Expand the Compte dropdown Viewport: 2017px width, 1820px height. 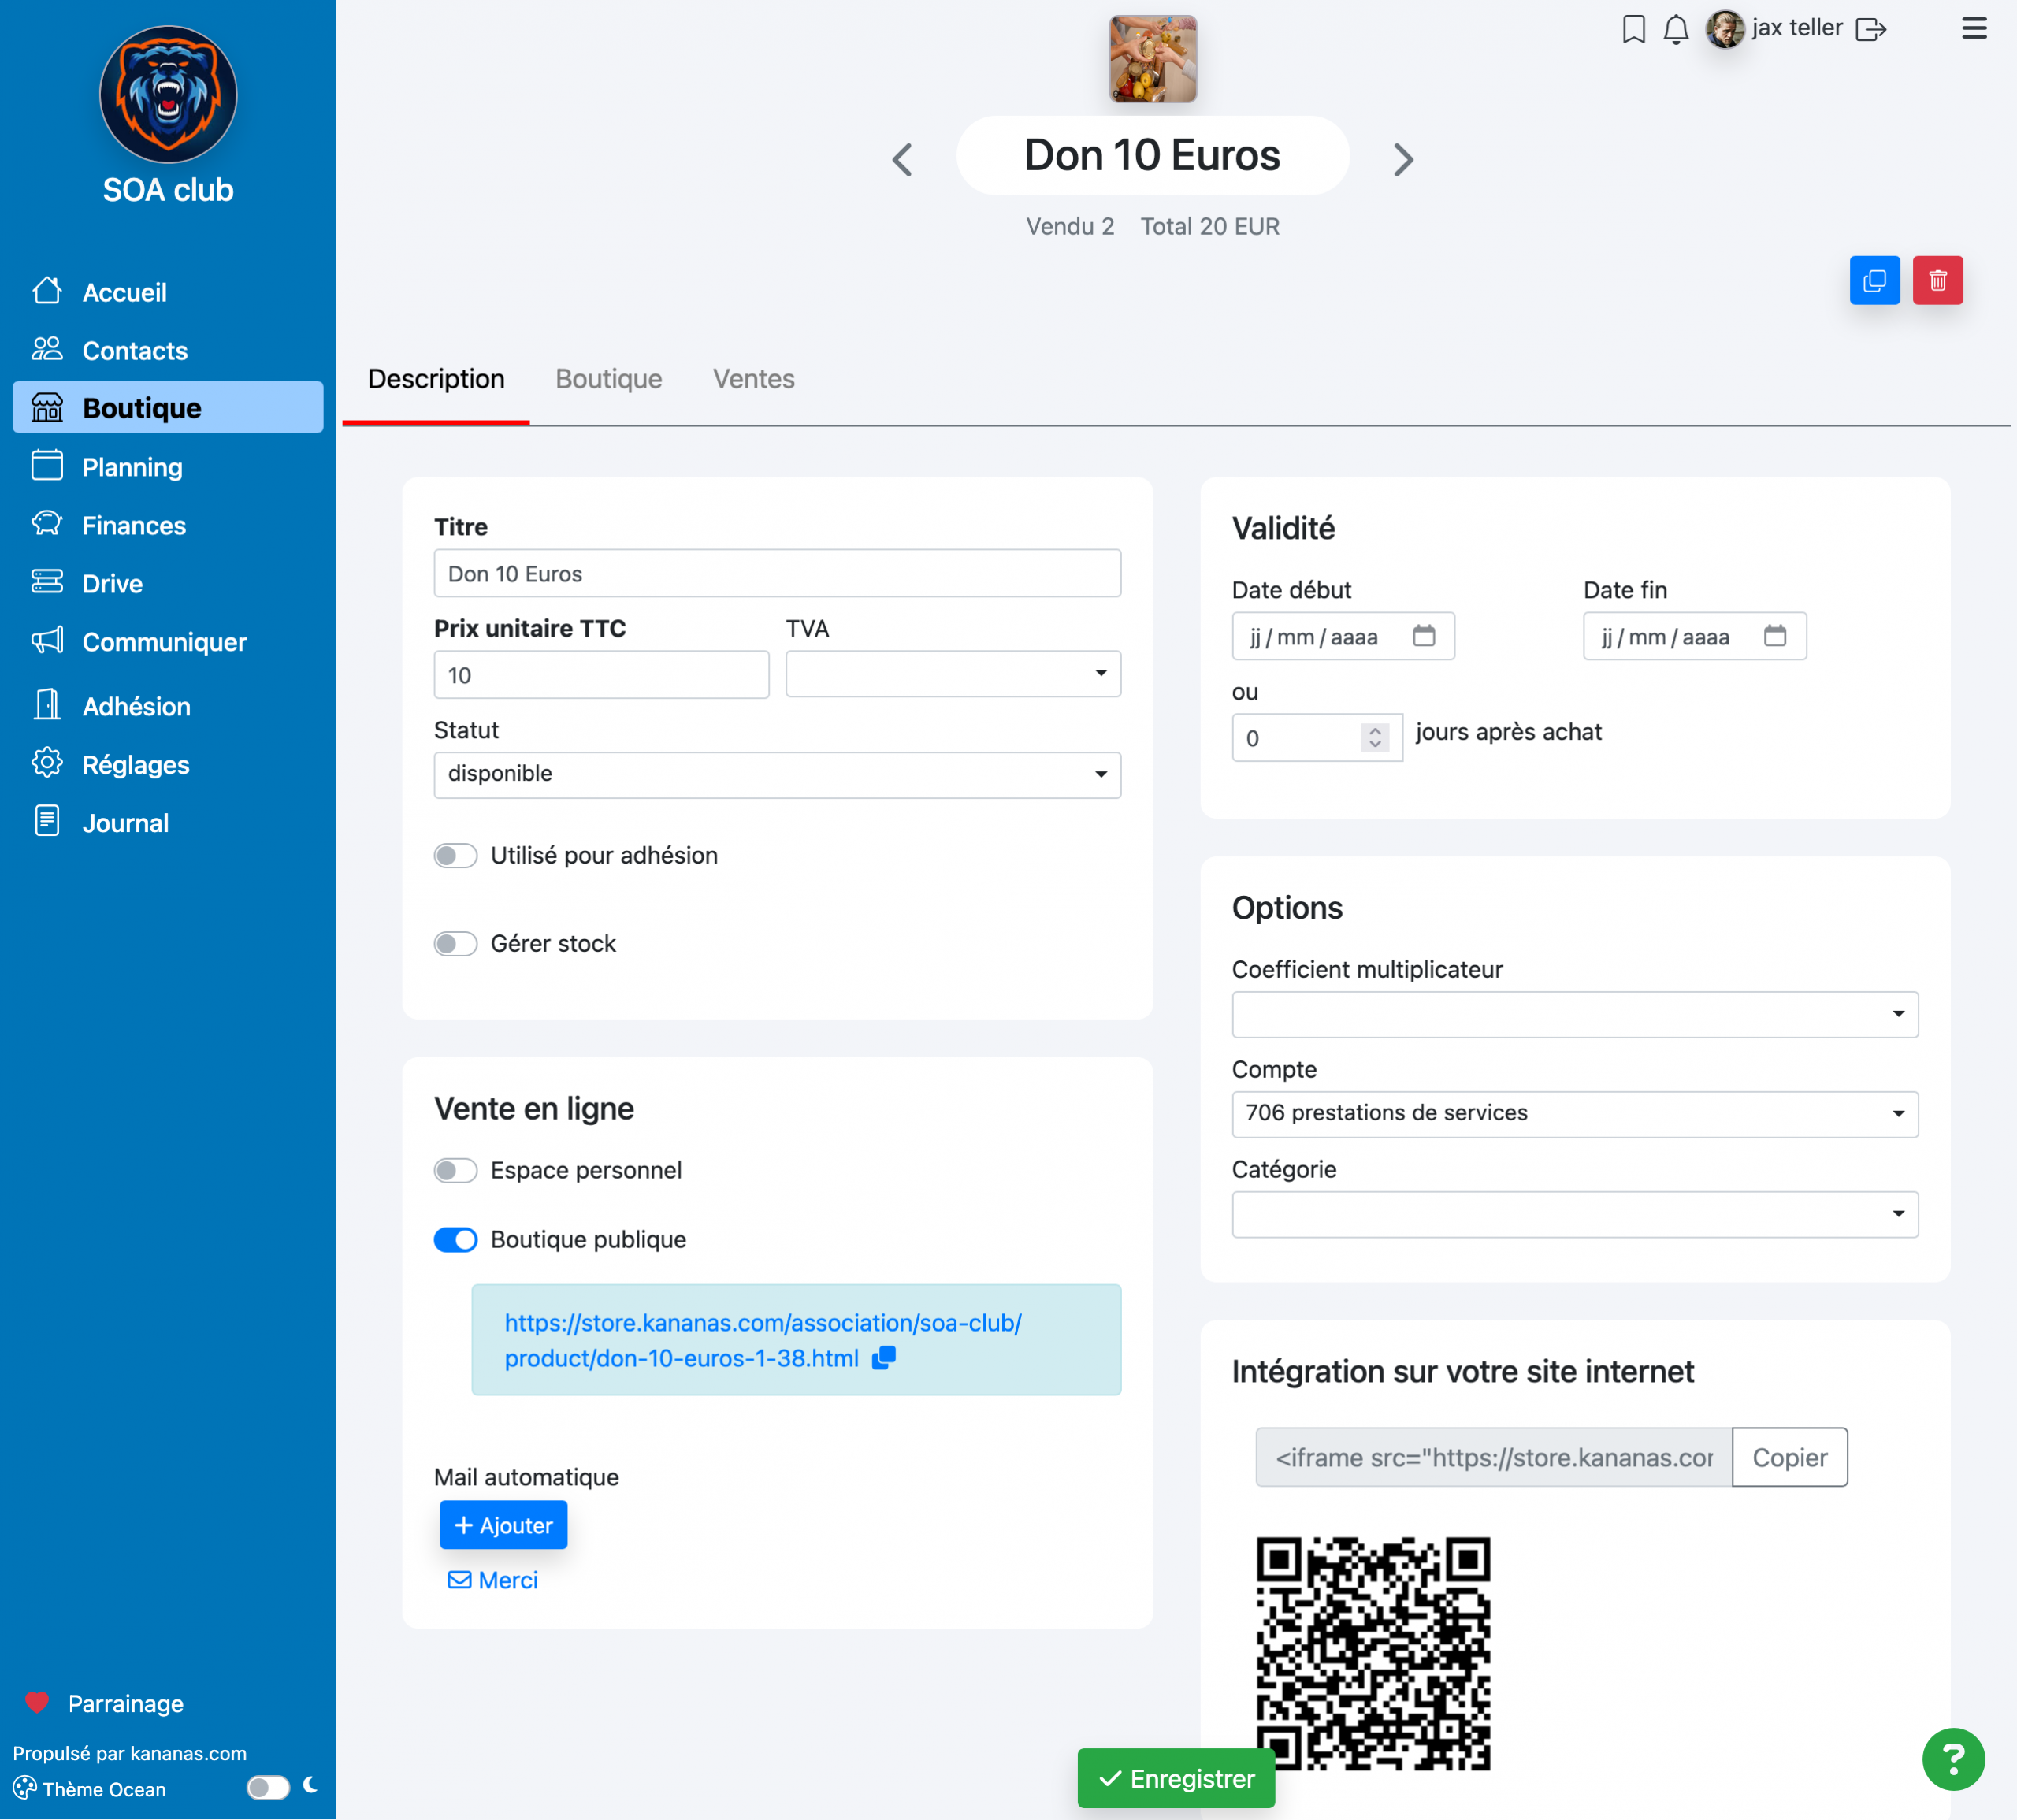tap(1574, 1114)
